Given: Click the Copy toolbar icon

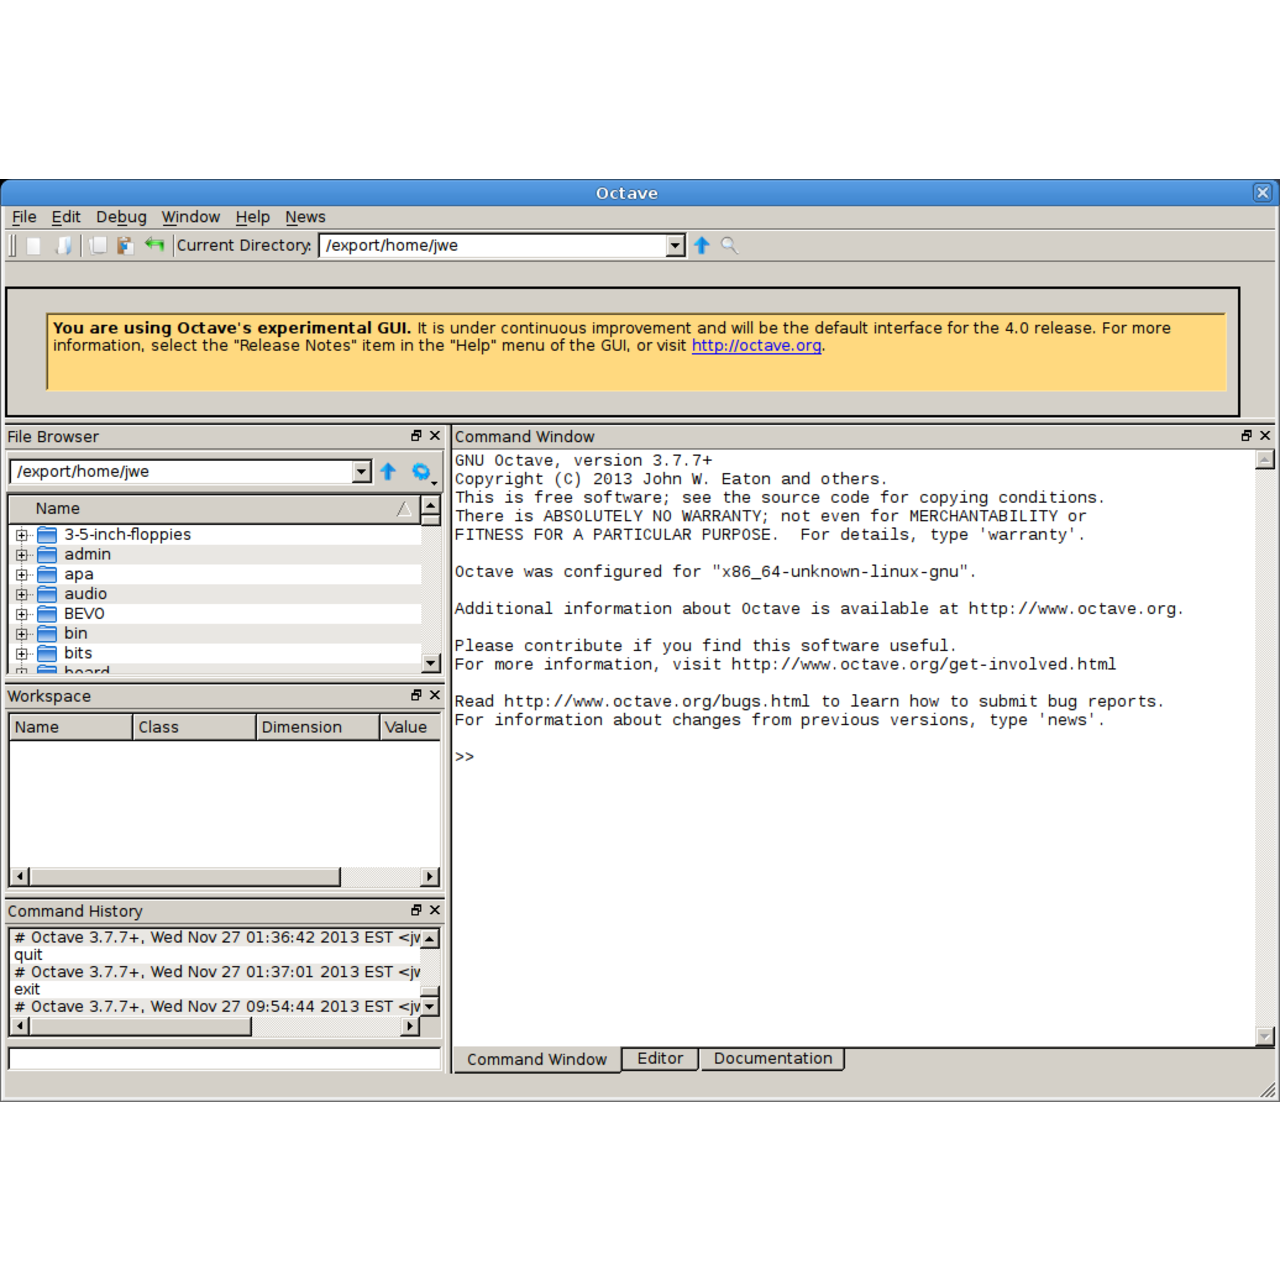Looking at the screenshot, I should coord(98,246).
